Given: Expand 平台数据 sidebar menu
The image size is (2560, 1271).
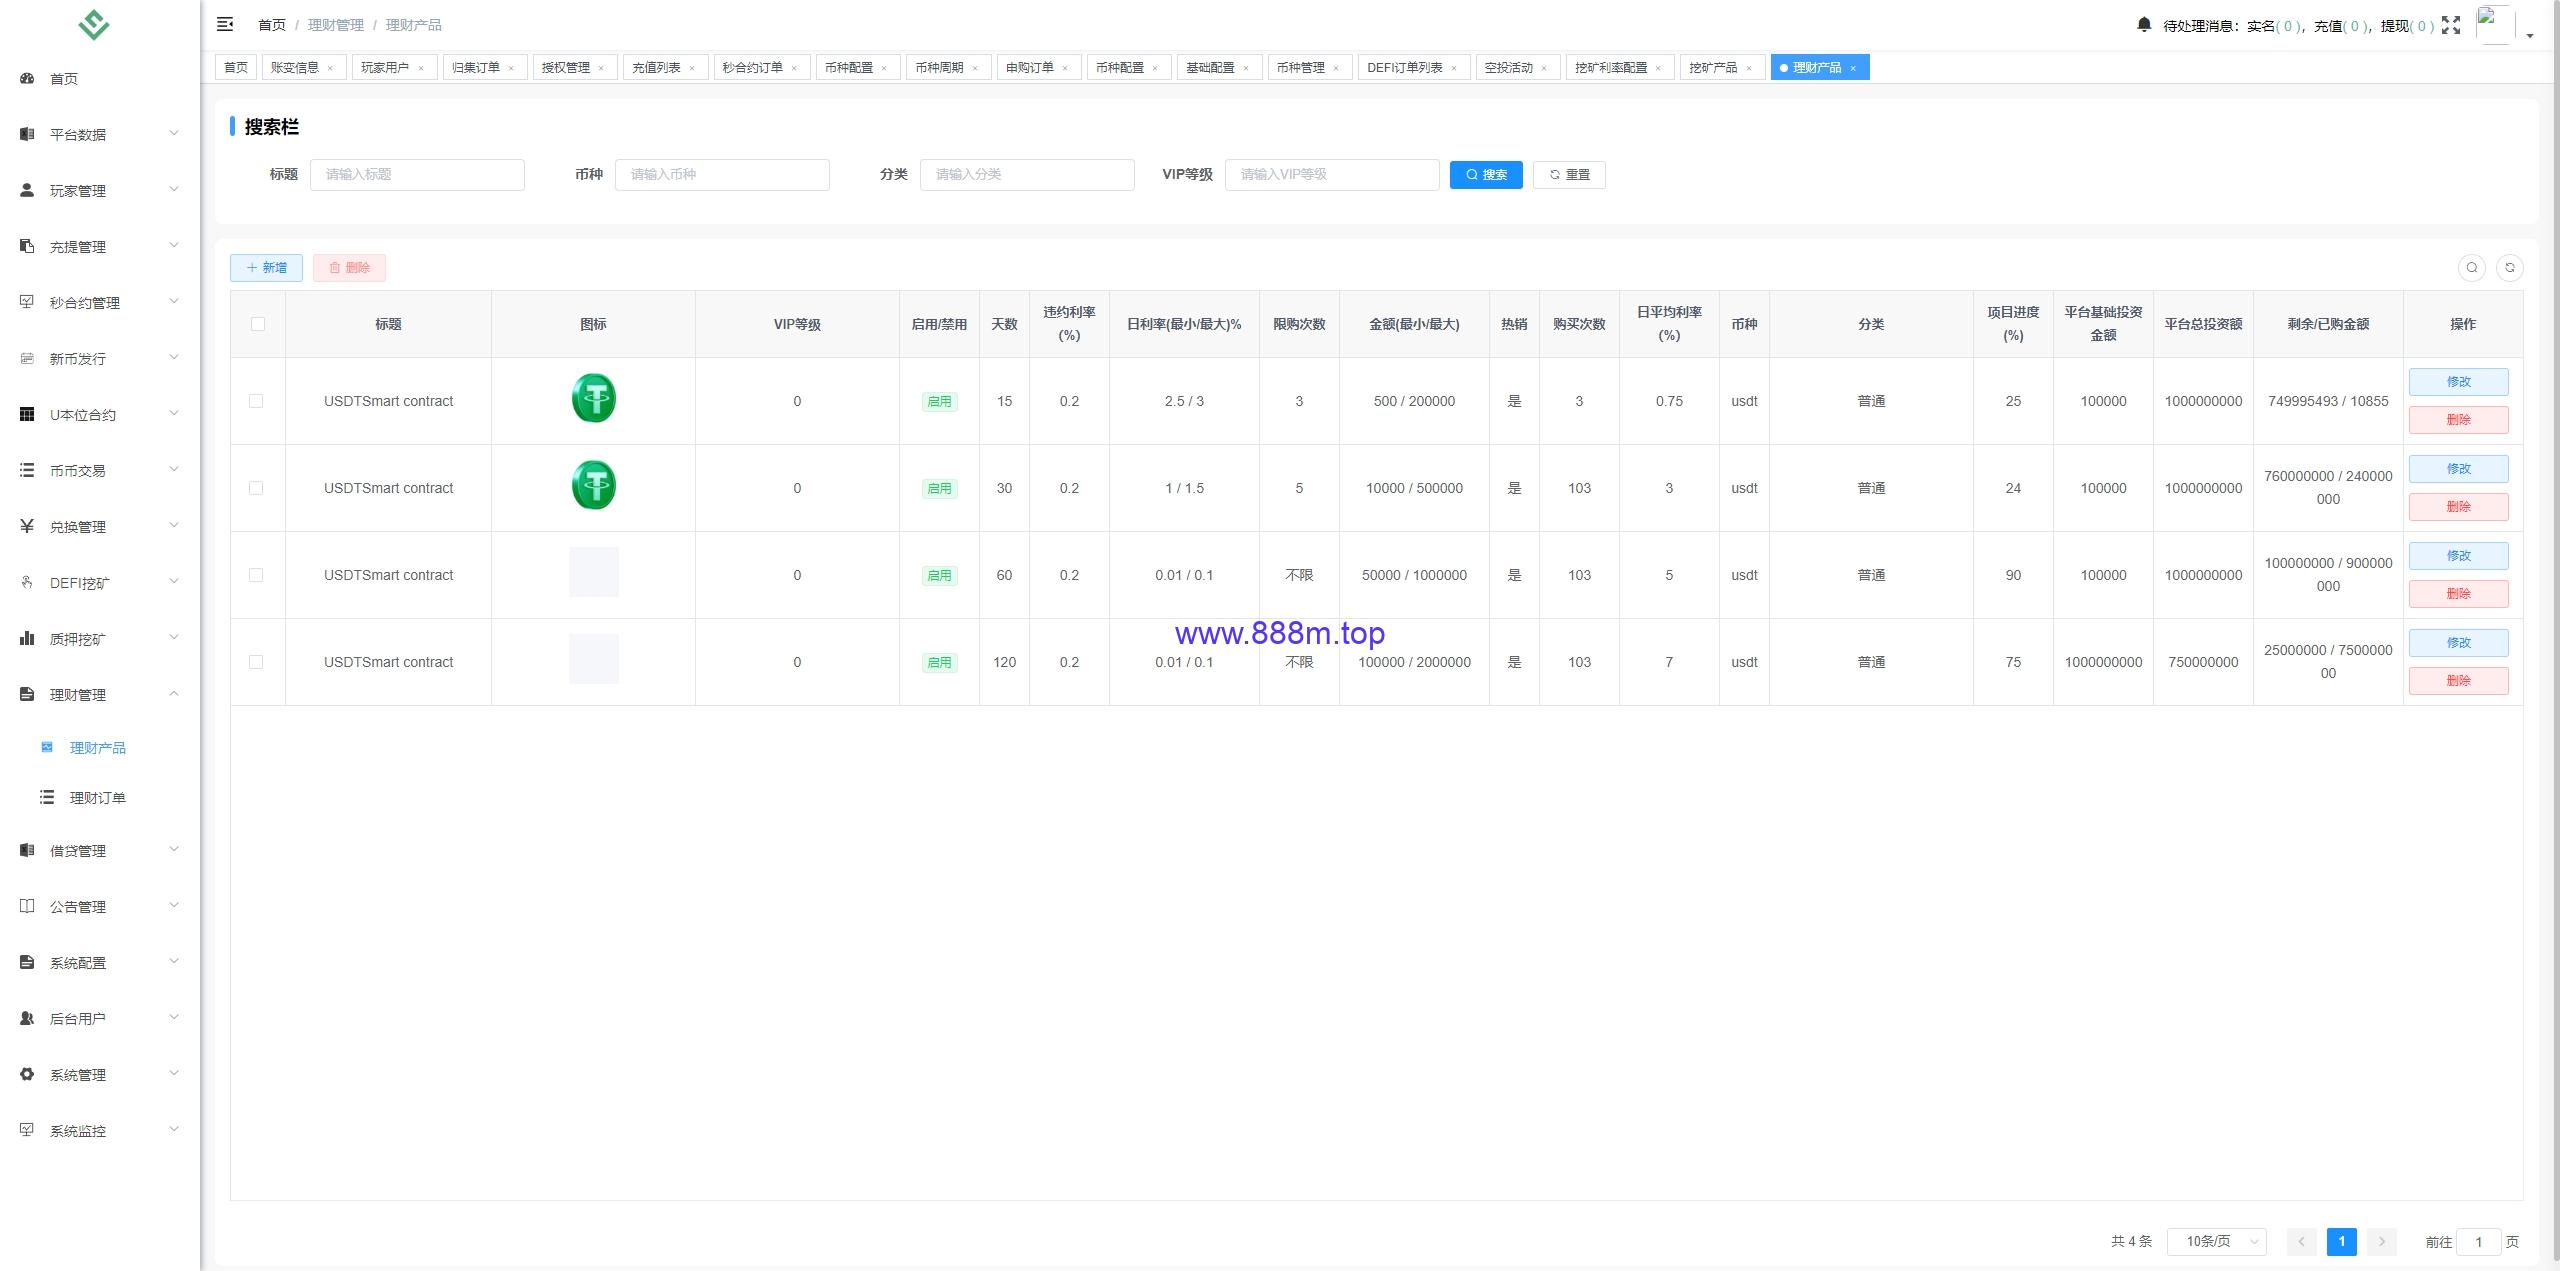Looking at the screenshot, I should click(x=100, y=134).
